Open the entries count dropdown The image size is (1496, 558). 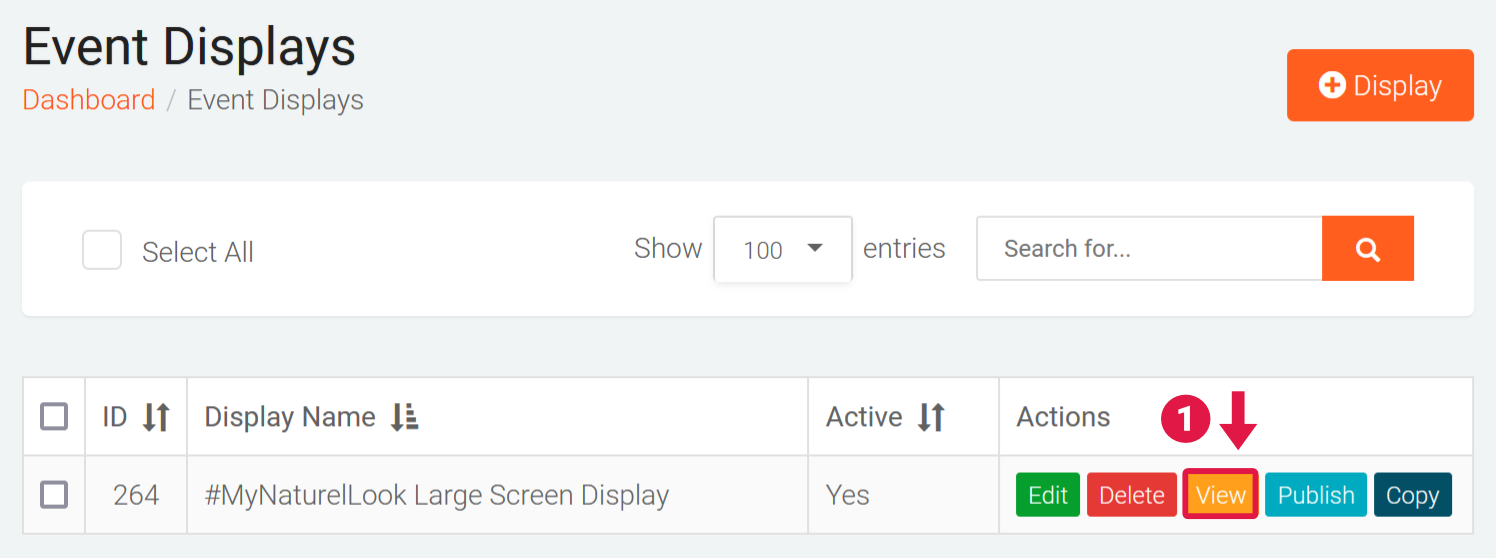782,249
